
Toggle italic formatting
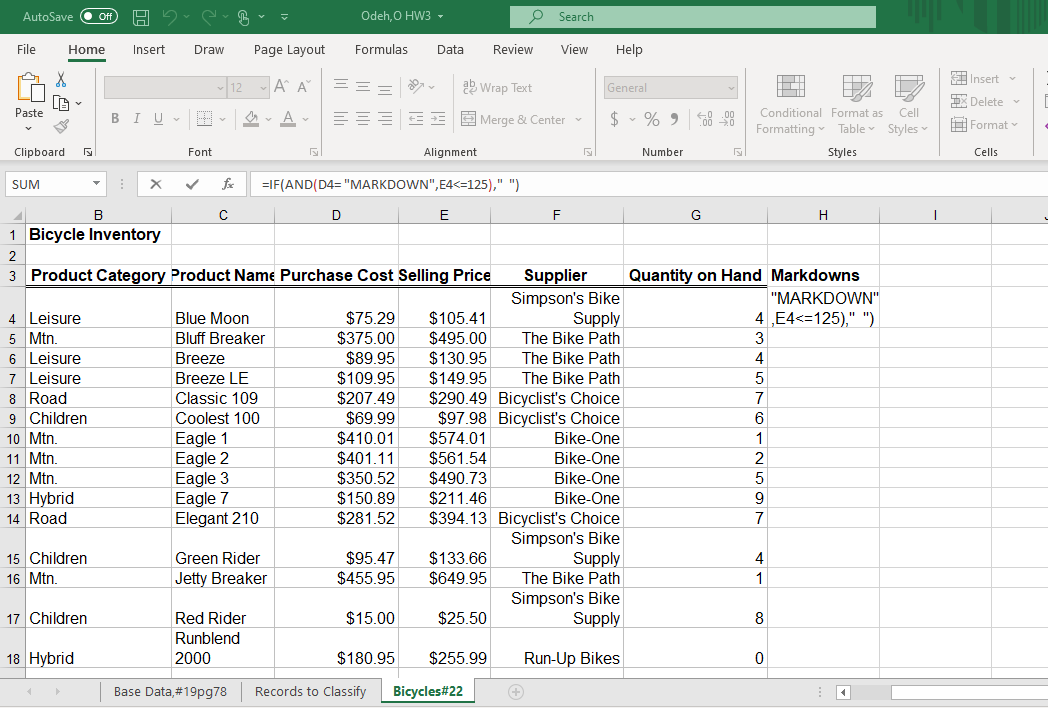(x=136, y=118)
